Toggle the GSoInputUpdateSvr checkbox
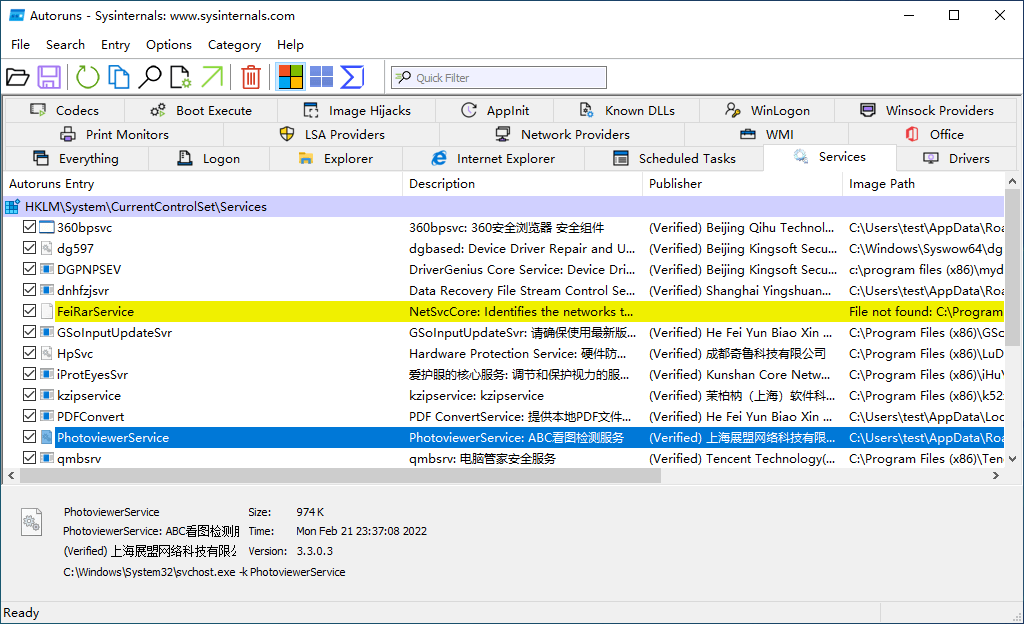The height and width of the screenshot is (624, 1024). tap(29, 332)
